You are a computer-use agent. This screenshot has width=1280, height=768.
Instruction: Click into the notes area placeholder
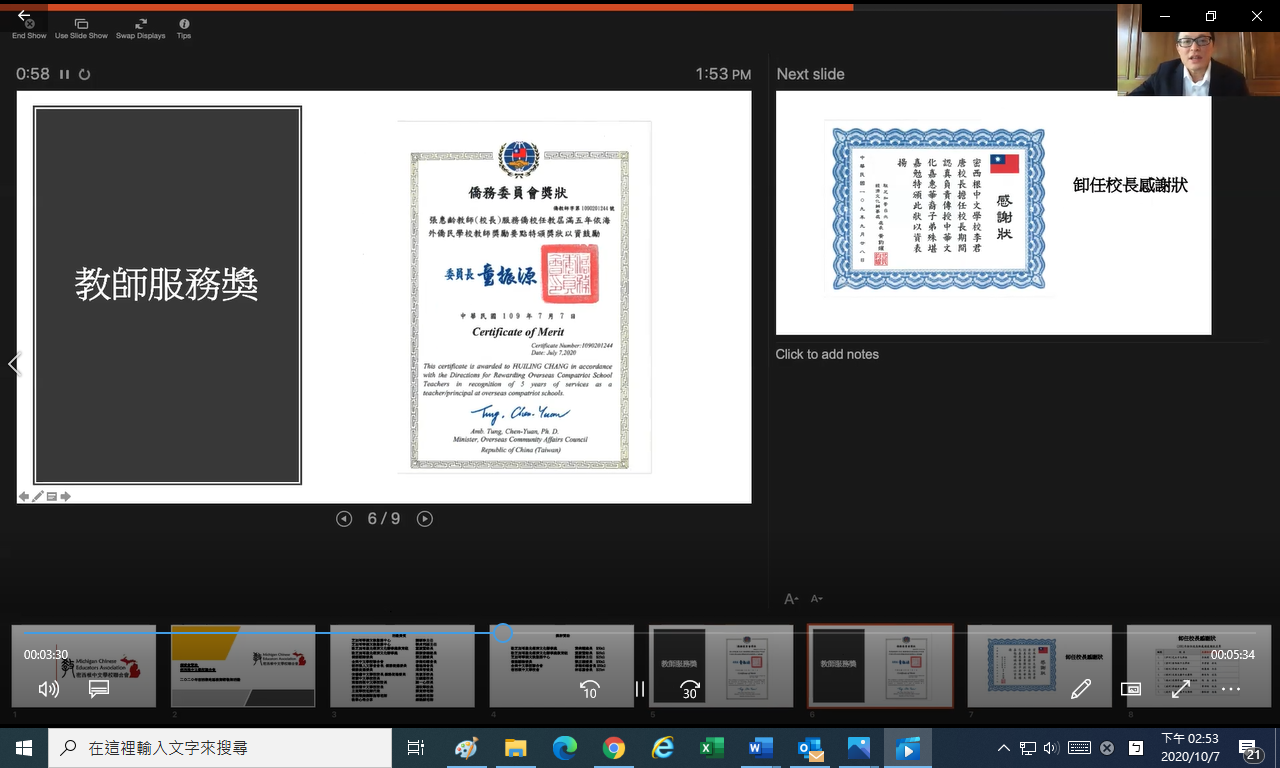tap(827, 354)
